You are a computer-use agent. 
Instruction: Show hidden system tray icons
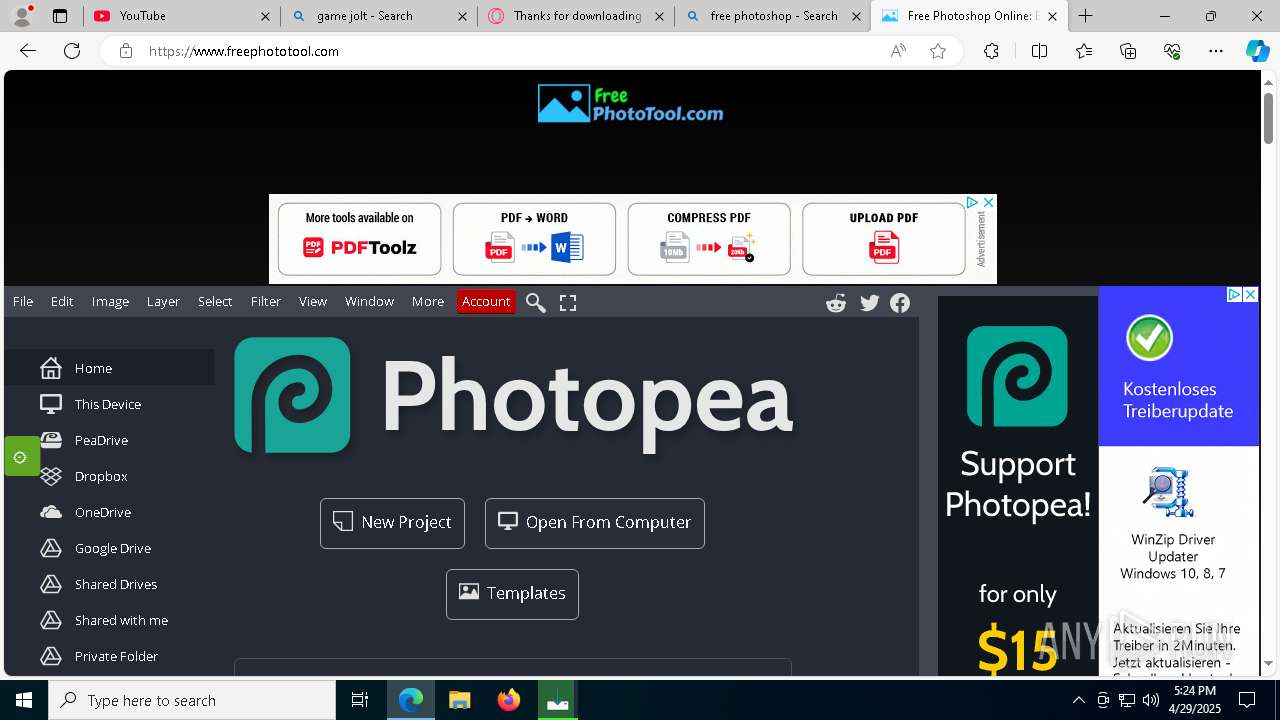(x=1078, y=700)
